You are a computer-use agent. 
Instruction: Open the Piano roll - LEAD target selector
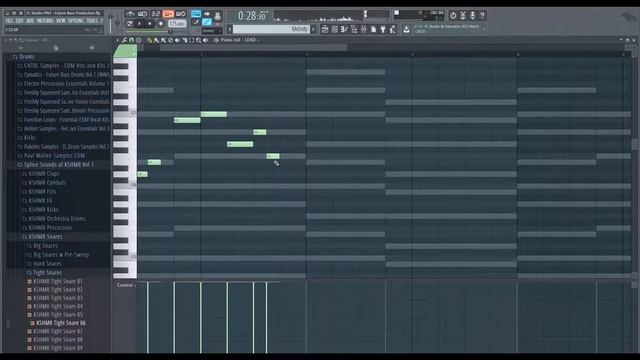(x=239, y=40)
